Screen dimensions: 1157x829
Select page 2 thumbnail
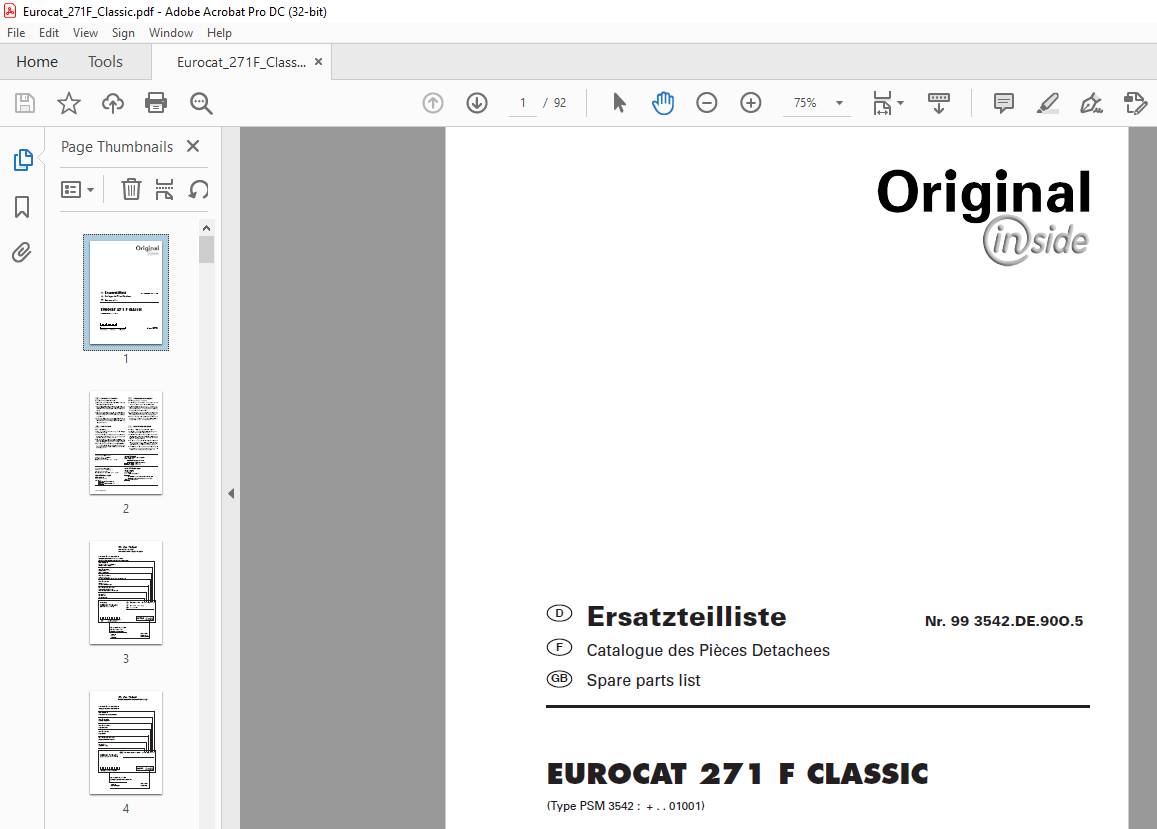(x=126, y=443)
